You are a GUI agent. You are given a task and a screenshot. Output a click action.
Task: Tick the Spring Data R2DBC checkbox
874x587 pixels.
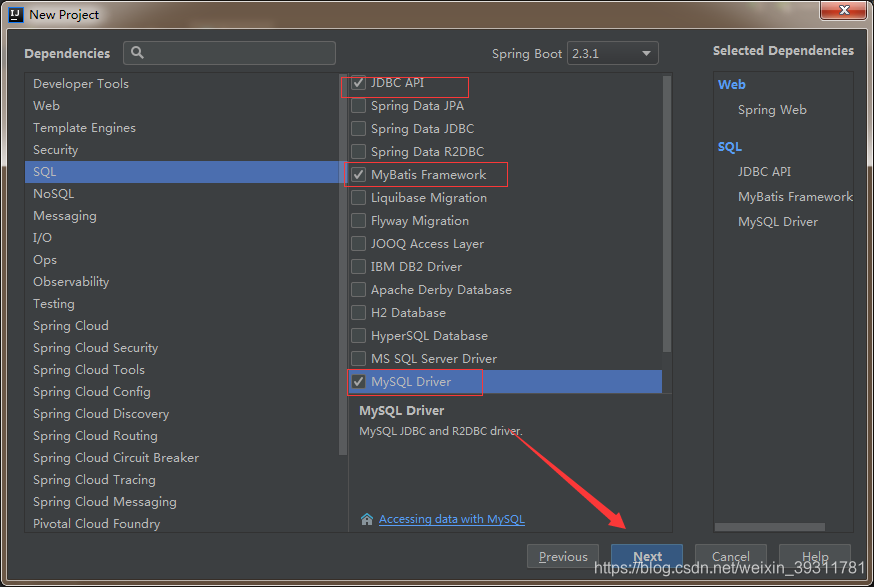(x=358, y=152)
